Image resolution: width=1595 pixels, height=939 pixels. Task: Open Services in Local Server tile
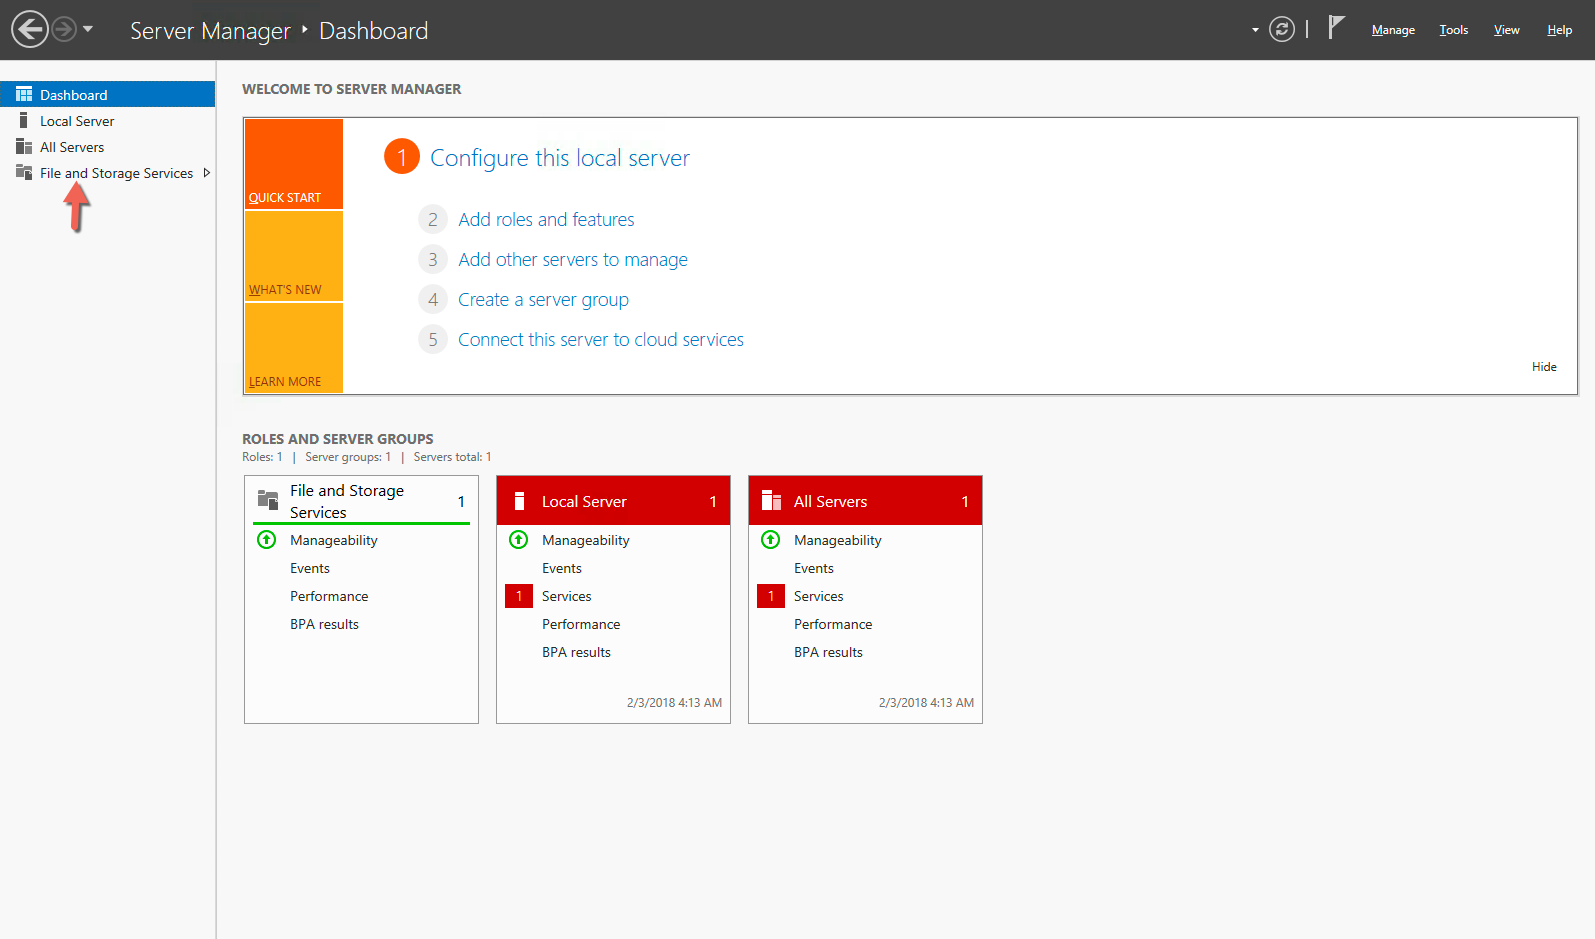point(567,596)
